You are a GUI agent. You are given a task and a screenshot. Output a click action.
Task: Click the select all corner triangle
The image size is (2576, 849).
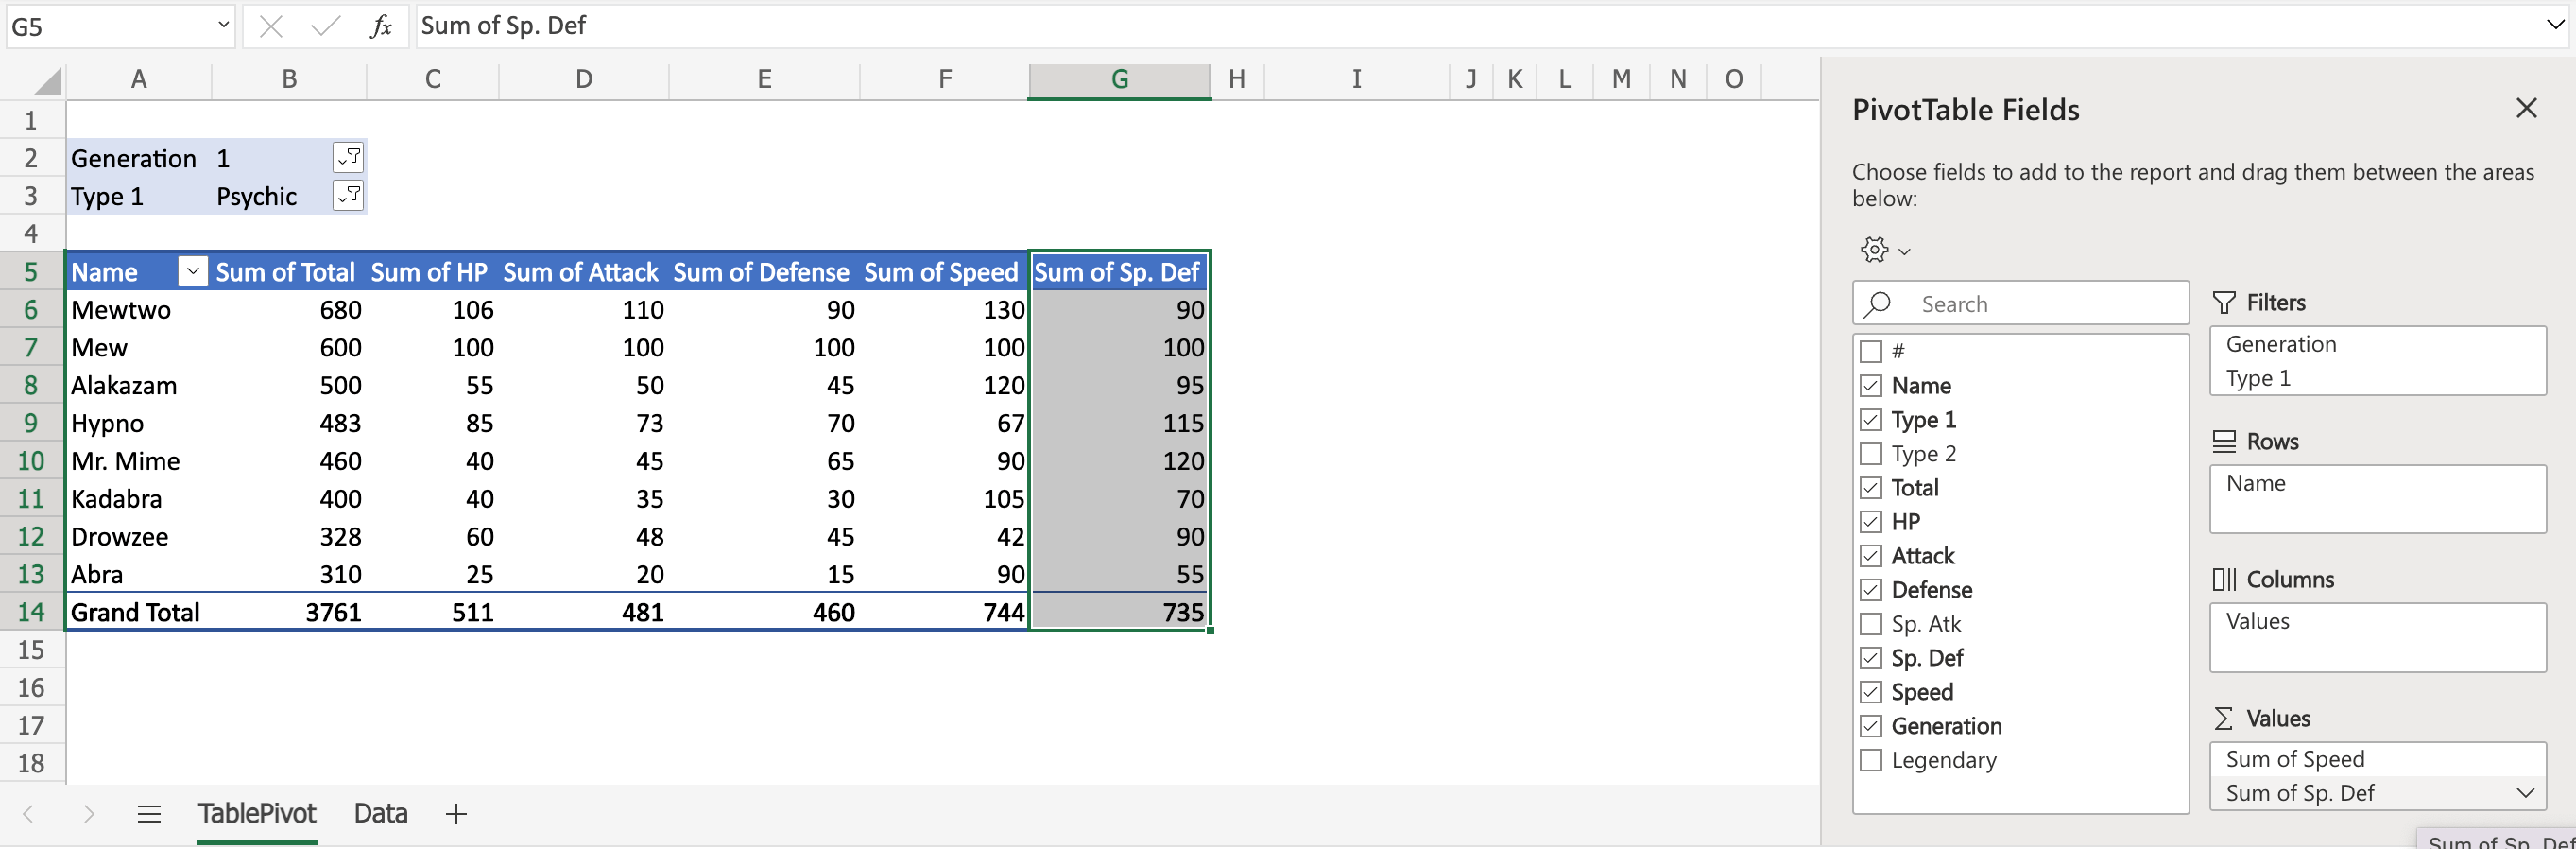tap(46, 80)
